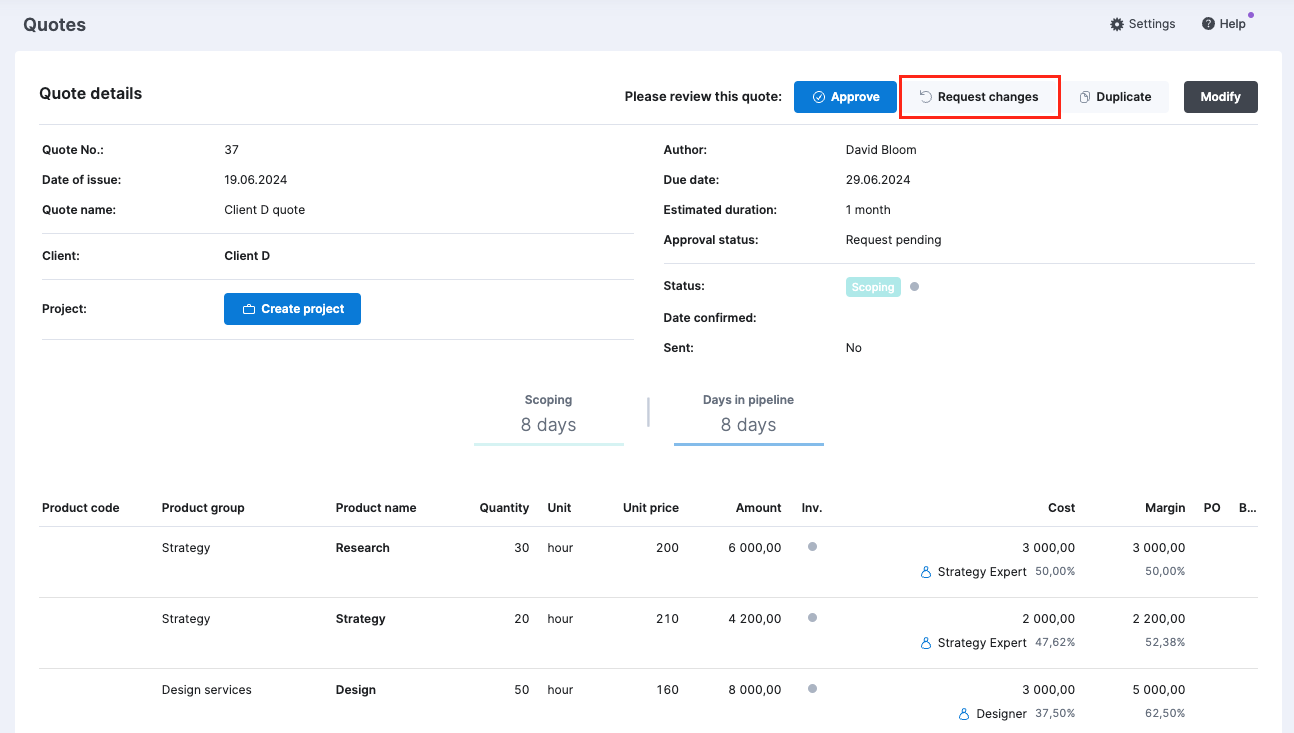This screenshot has height=733, width=1294.
Task: Click the person icon beside Designer
Action: click(x=964, y=714)
